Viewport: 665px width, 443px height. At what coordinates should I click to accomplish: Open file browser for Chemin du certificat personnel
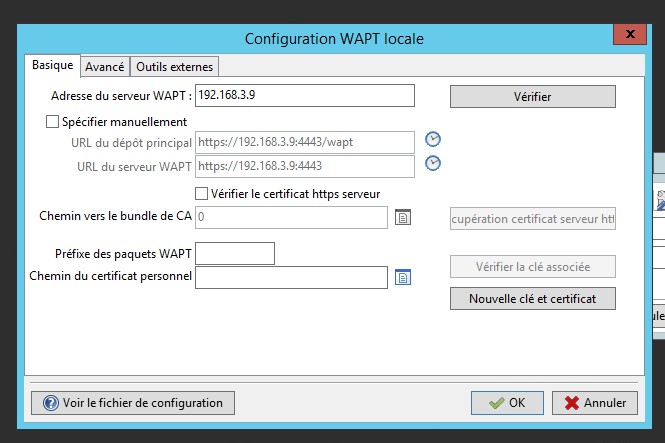tap(402, 277)
